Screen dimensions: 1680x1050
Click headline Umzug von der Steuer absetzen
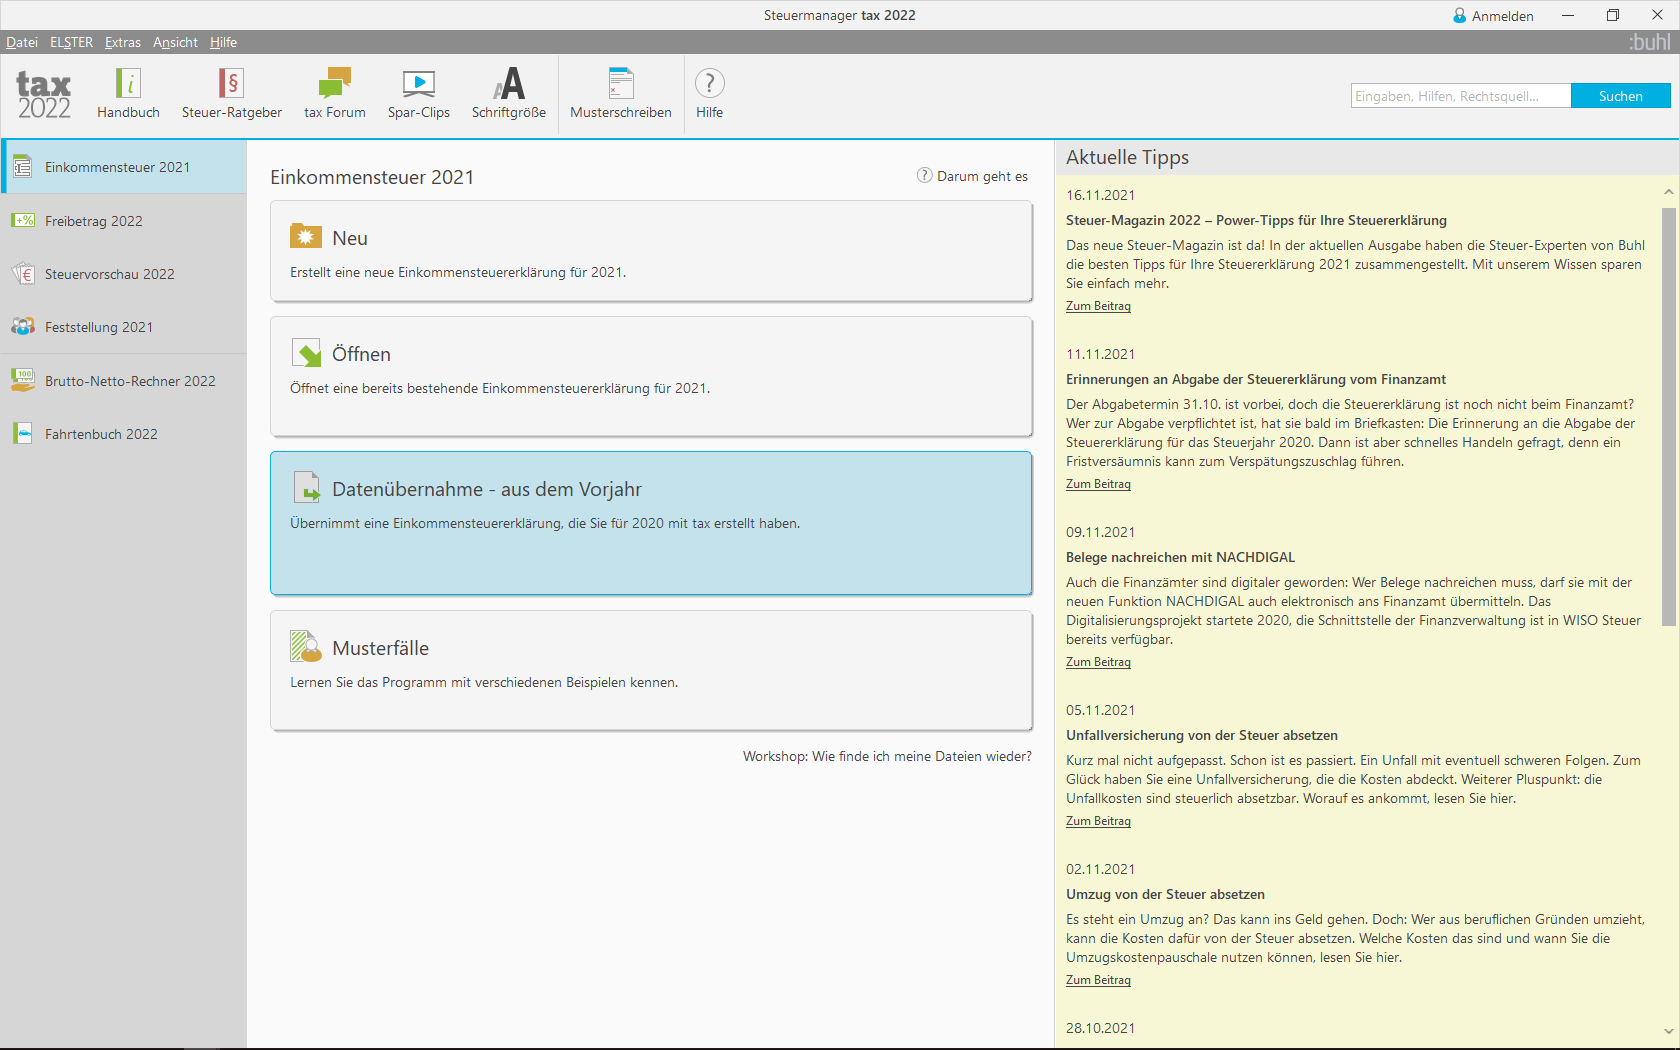coord(1165,894)
